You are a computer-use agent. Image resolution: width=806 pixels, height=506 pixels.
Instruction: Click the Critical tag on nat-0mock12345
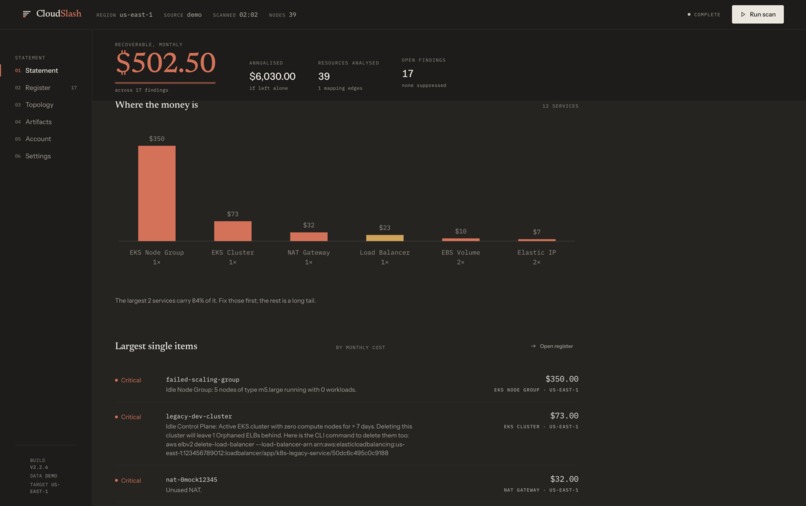click(128, 480)
